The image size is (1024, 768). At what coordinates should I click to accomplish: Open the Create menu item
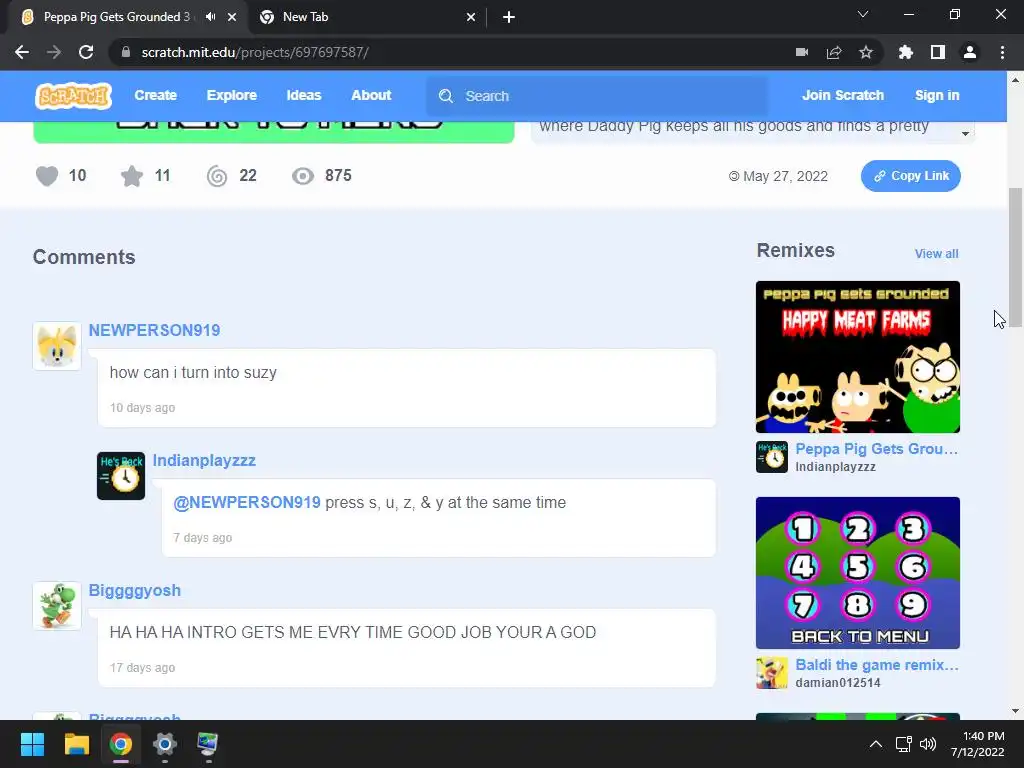click(x=155, y=95)
